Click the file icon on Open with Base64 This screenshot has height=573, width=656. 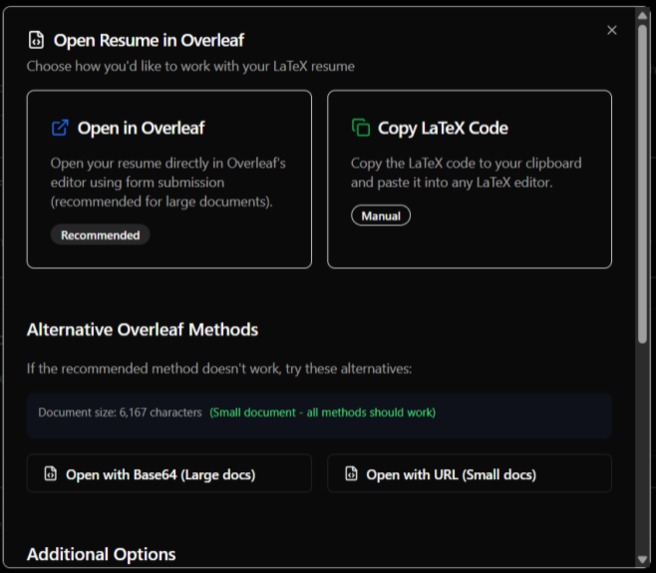tap(51, 474)
